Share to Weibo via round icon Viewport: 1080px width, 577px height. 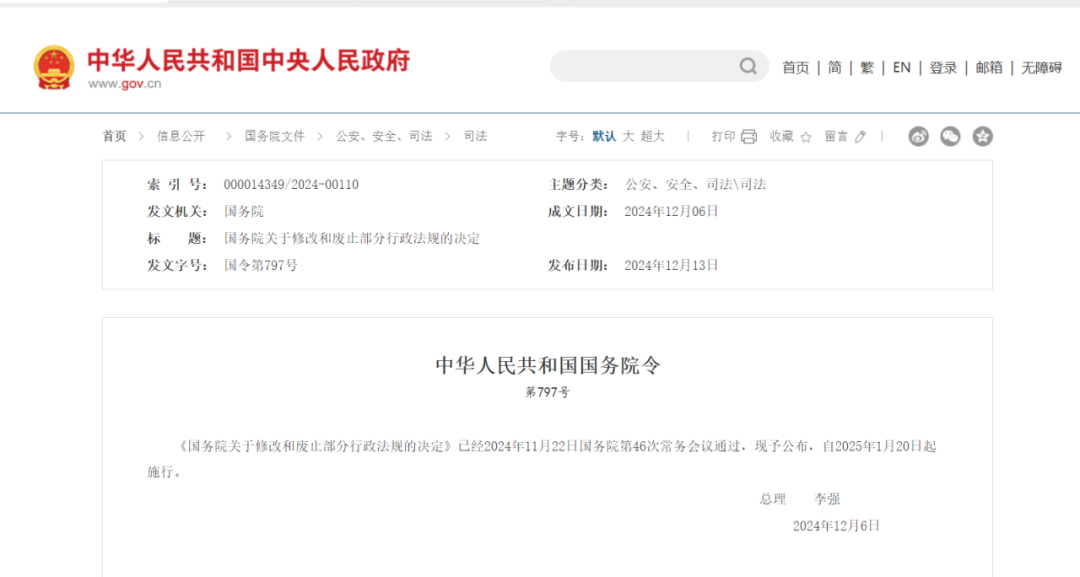(x=918, y=136)
